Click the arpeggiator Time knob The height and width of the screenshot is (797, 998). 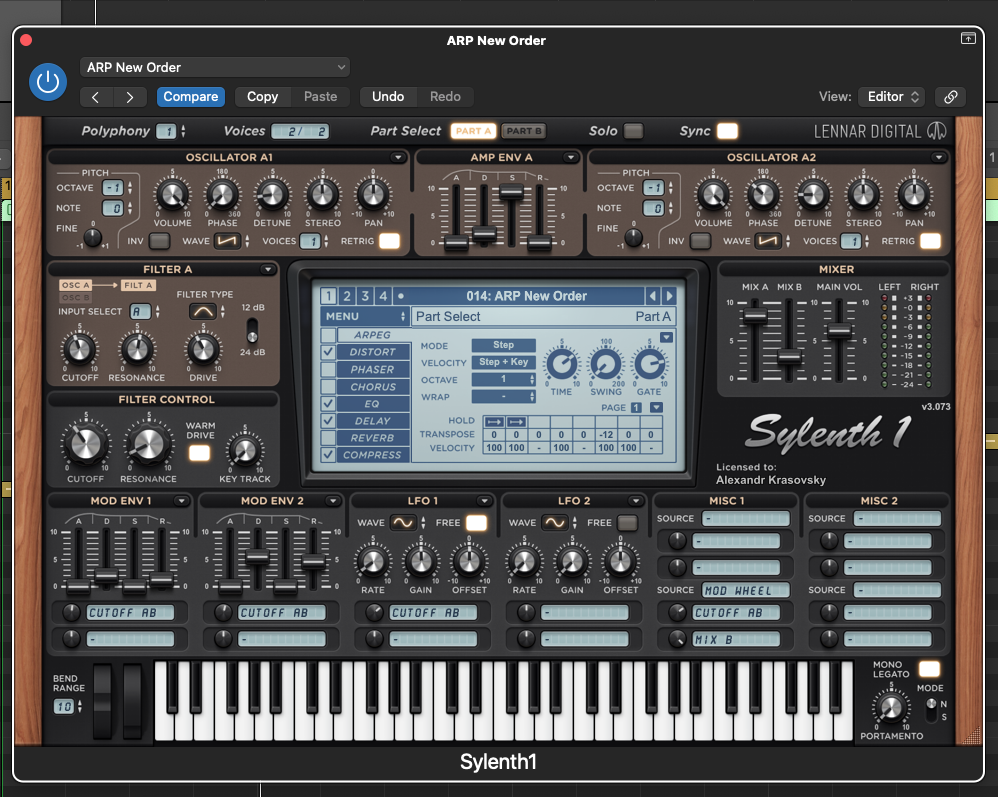[x=562, y=364]
